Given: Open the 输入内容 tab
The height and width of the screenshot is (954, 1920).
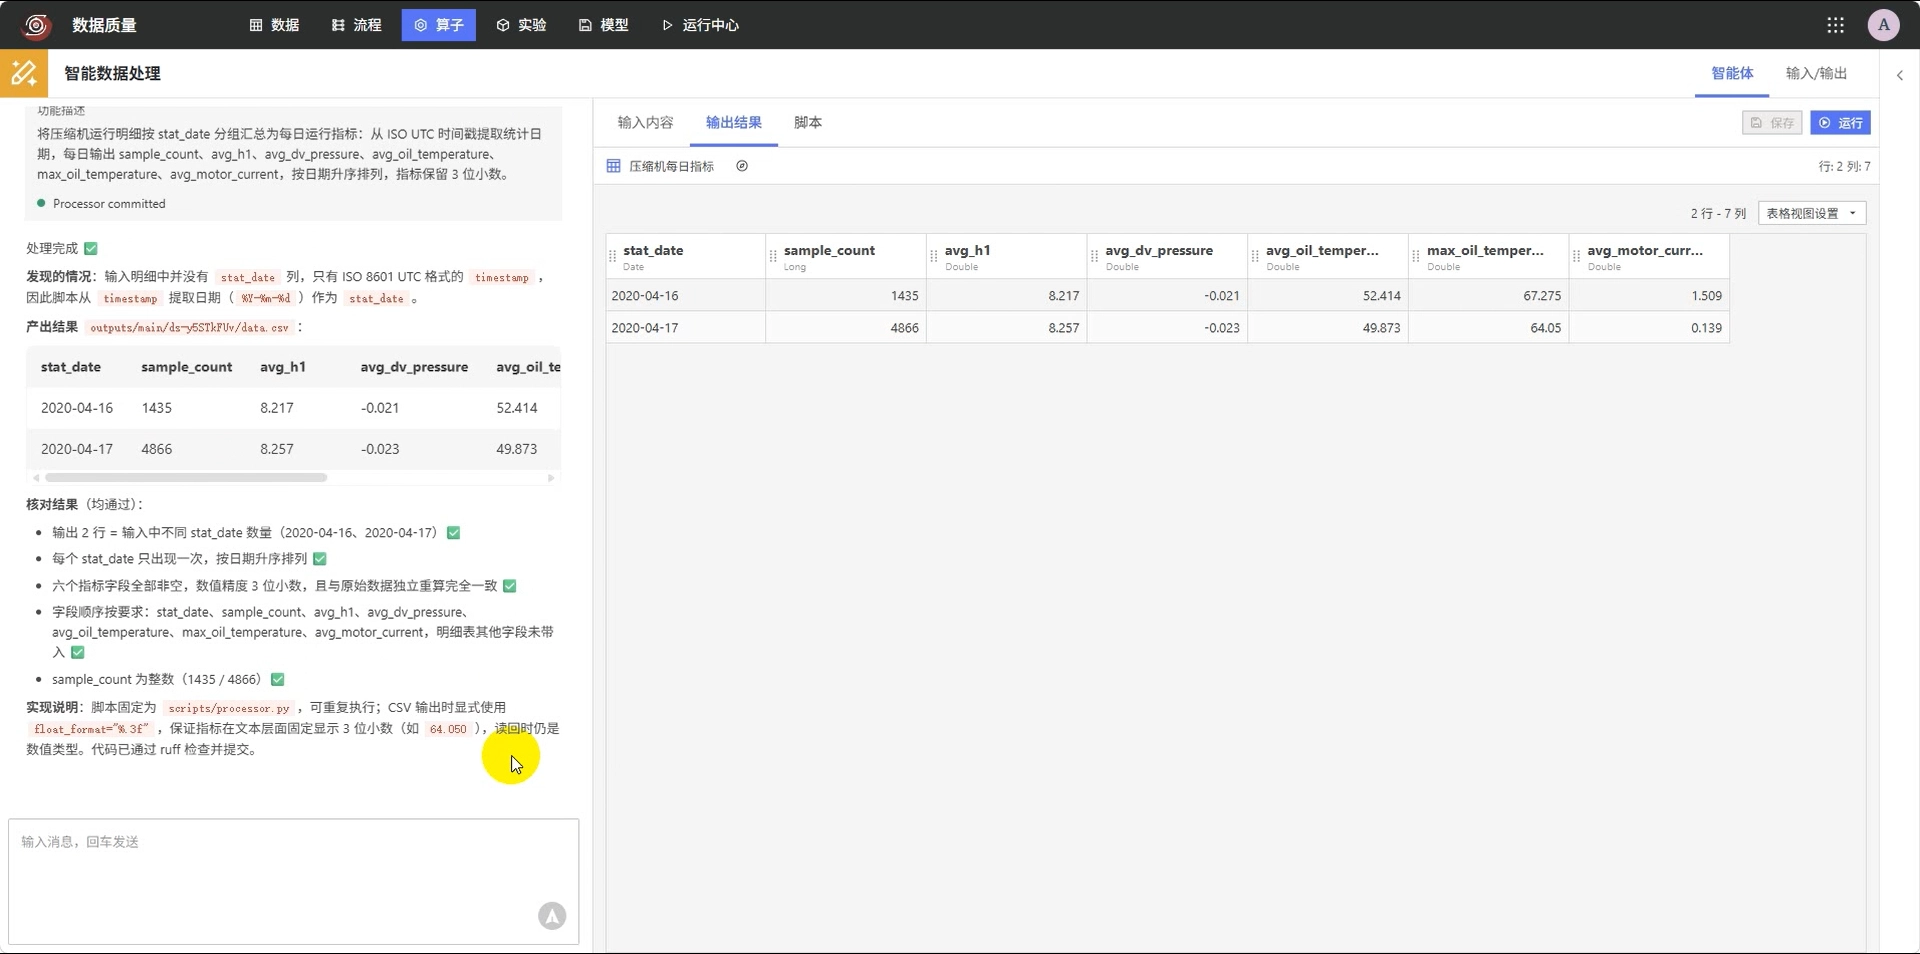Looking at the screenshot, I should pyautogui.click(x=645, y=122).
